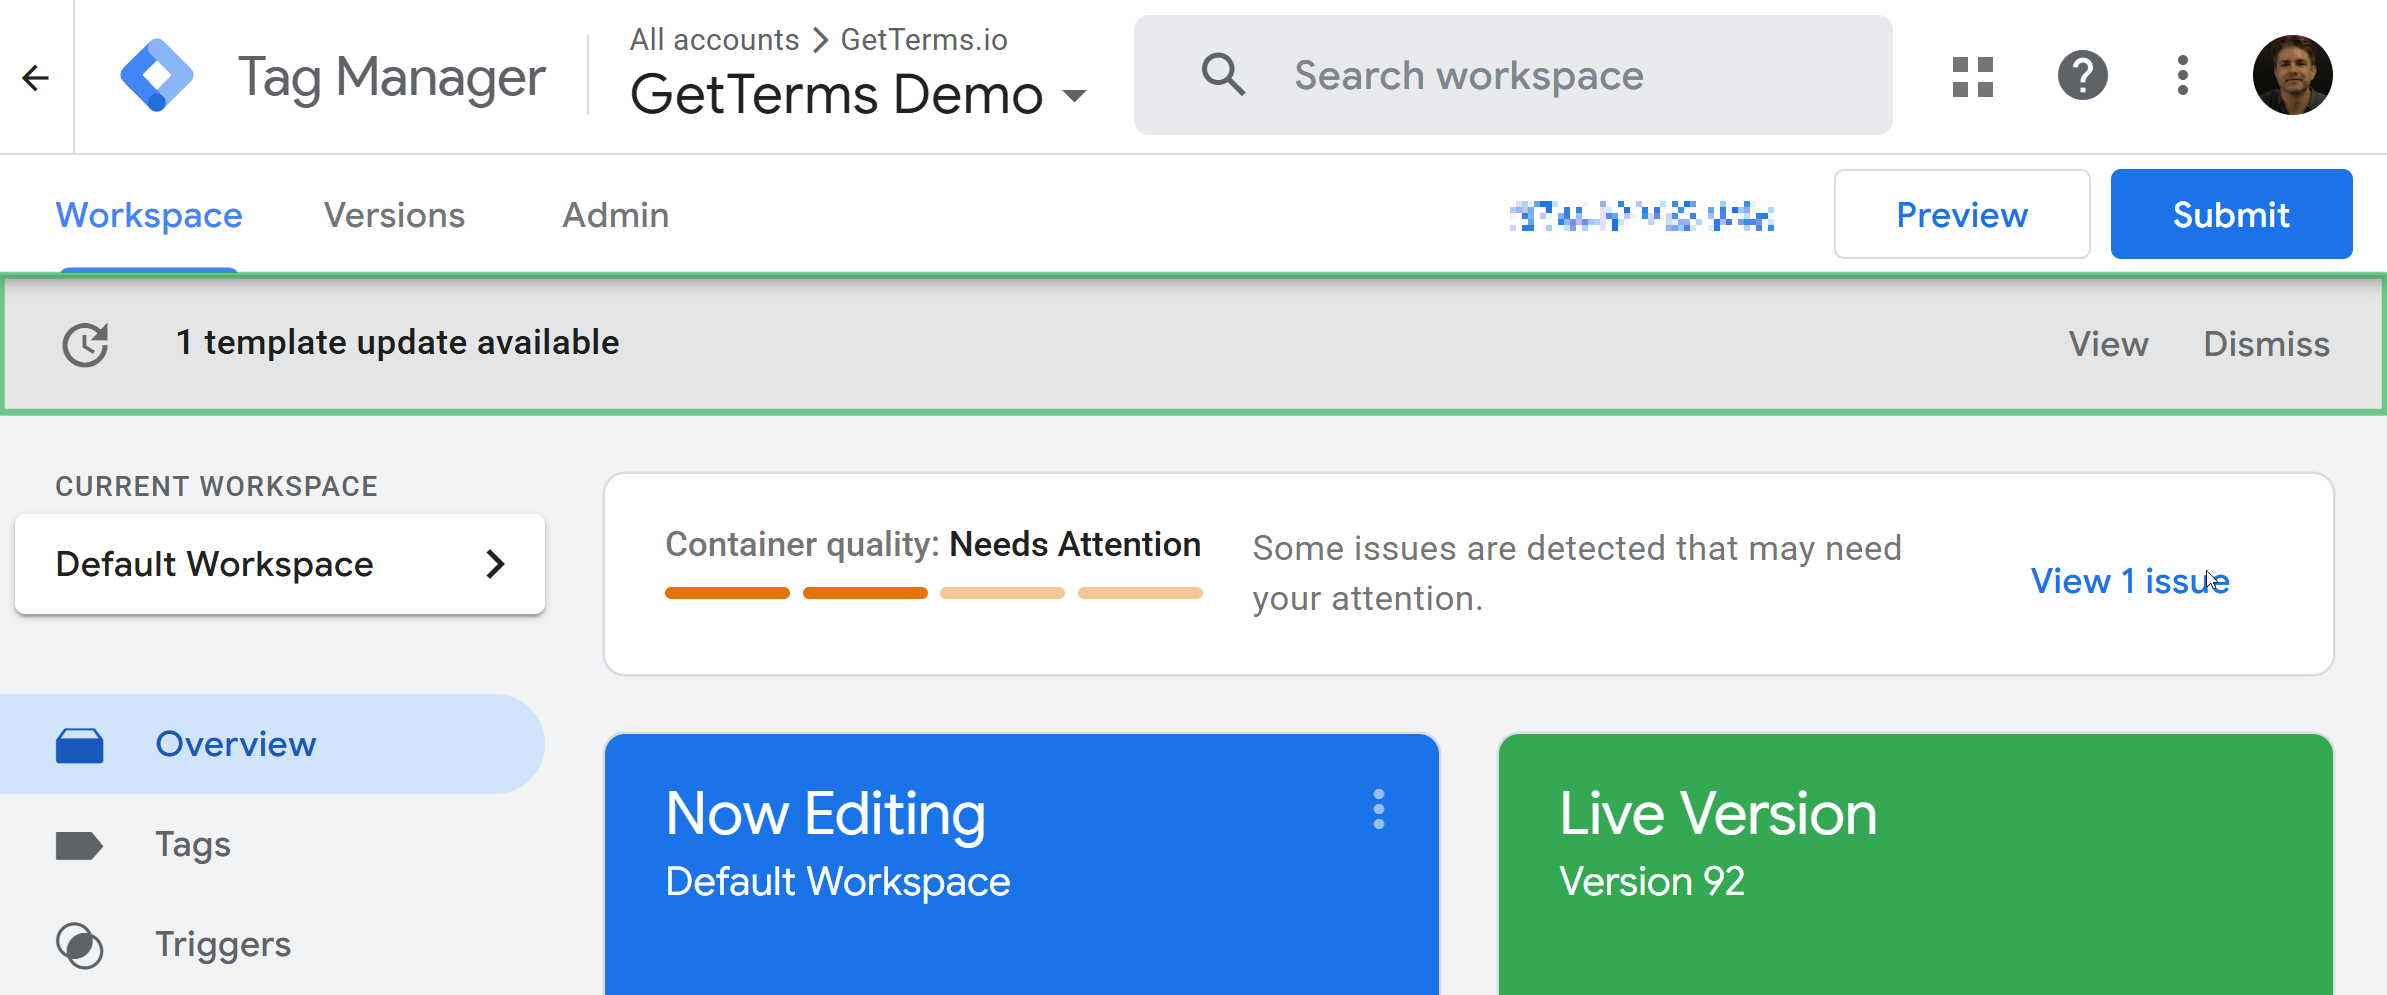
Task: Dismiss the template update notice
Action: point(2267,344)
